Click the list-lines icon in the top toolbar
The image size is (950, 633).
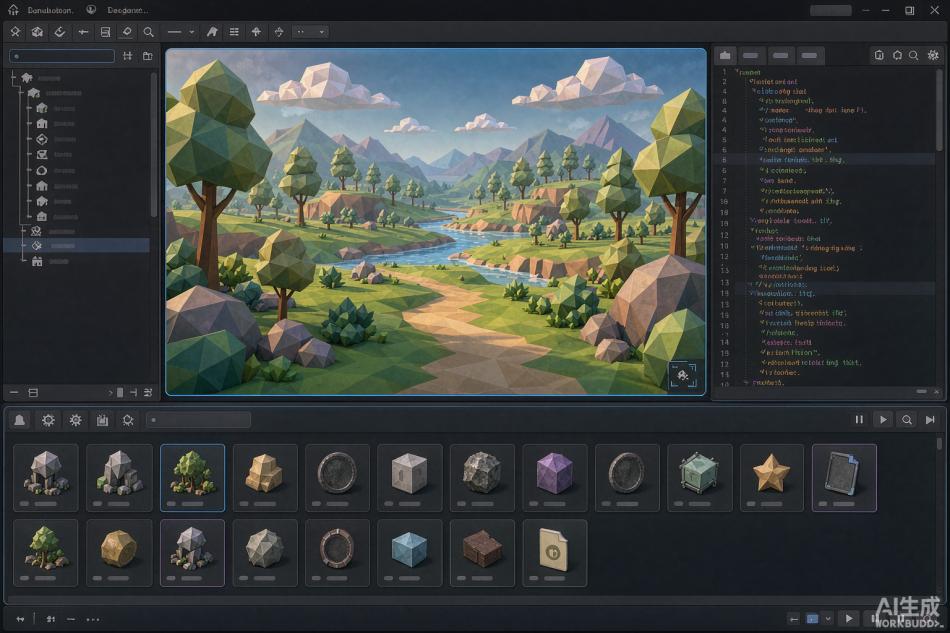[x=234, y=31]
